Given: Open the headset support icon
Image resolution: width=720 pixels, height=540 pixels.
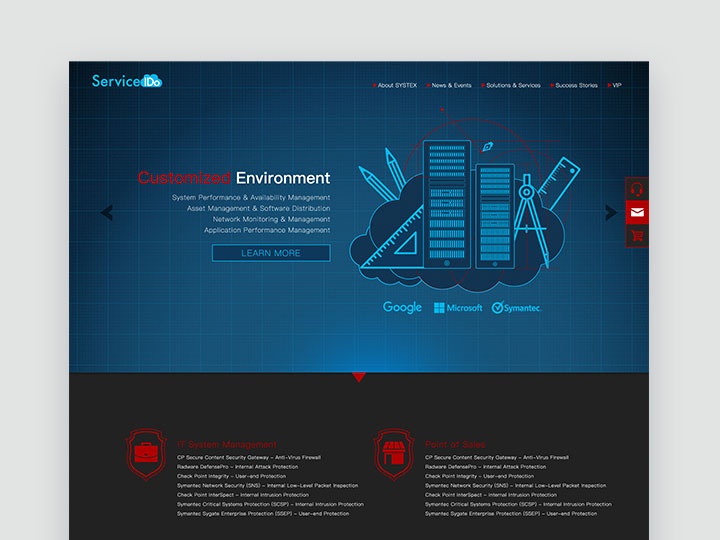Looking at the screenshot, I should 637,189.
